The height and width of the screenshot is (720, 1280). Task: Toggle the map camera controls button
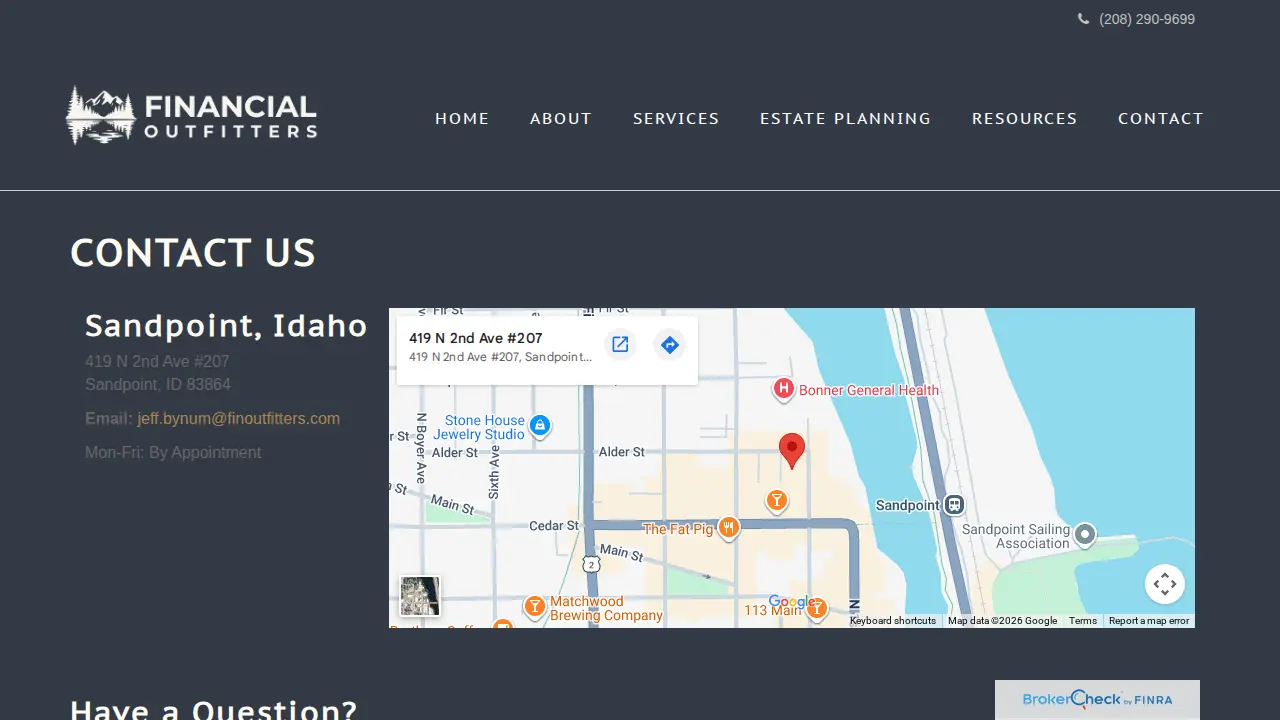click(1165, 584)
